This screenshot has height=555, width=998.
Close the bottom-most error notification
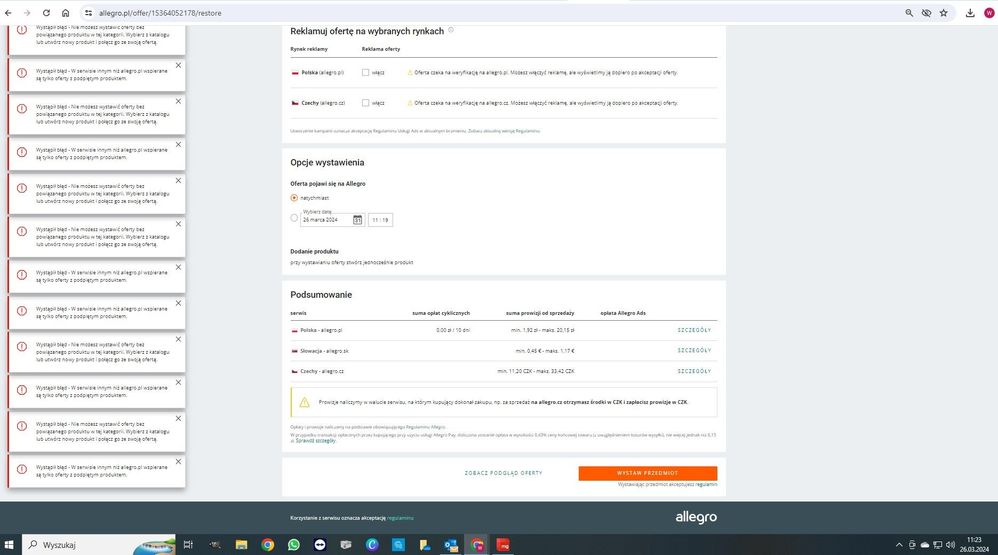click(x=178, y=461)
